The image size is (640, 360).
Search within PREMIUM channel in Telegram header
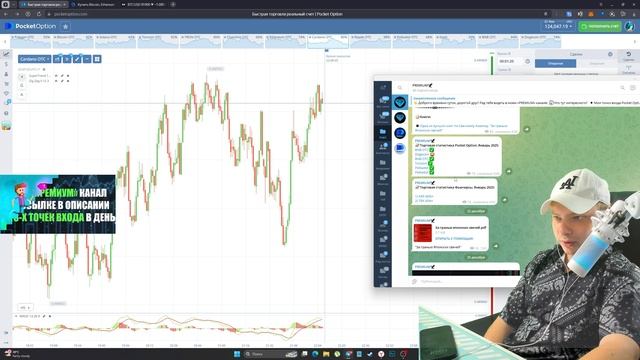pyautogui.click(x=622, y=87)
